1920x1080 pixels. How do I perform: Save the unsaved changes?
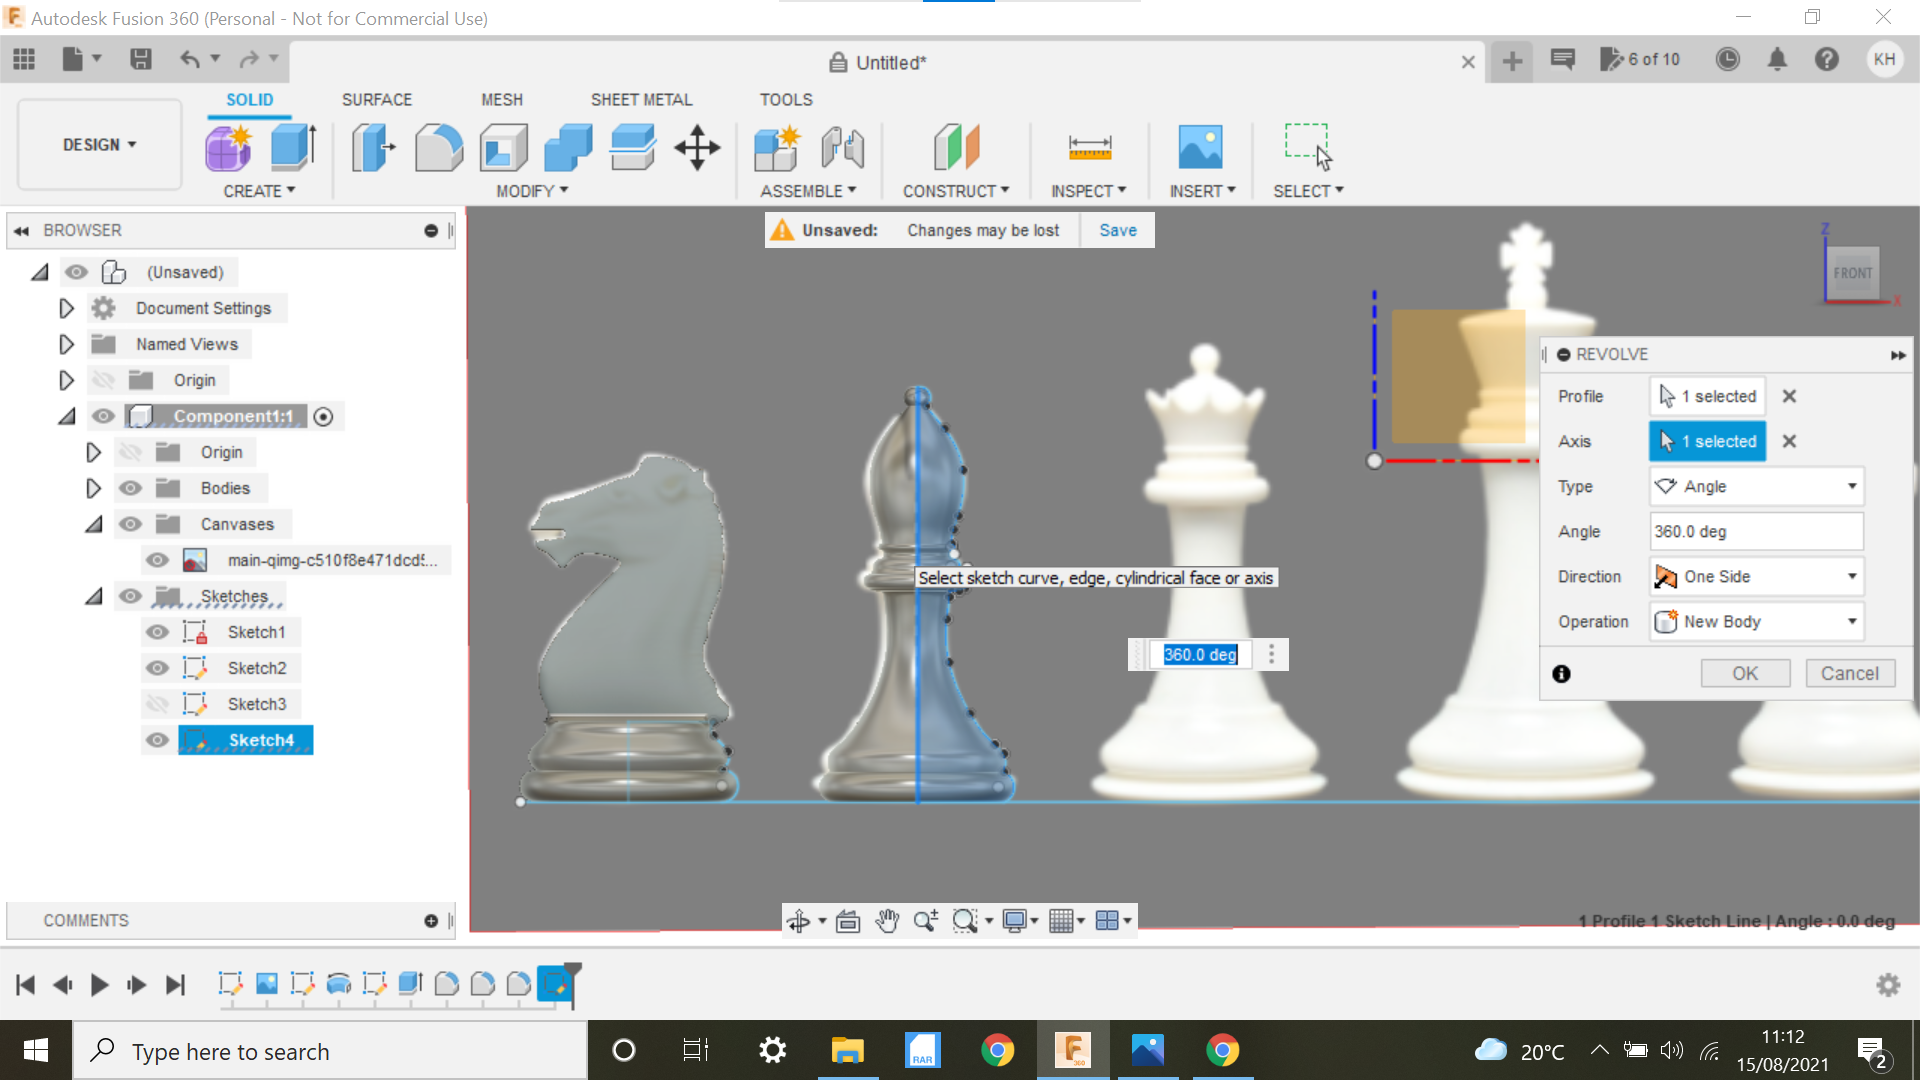point(1117,229)
